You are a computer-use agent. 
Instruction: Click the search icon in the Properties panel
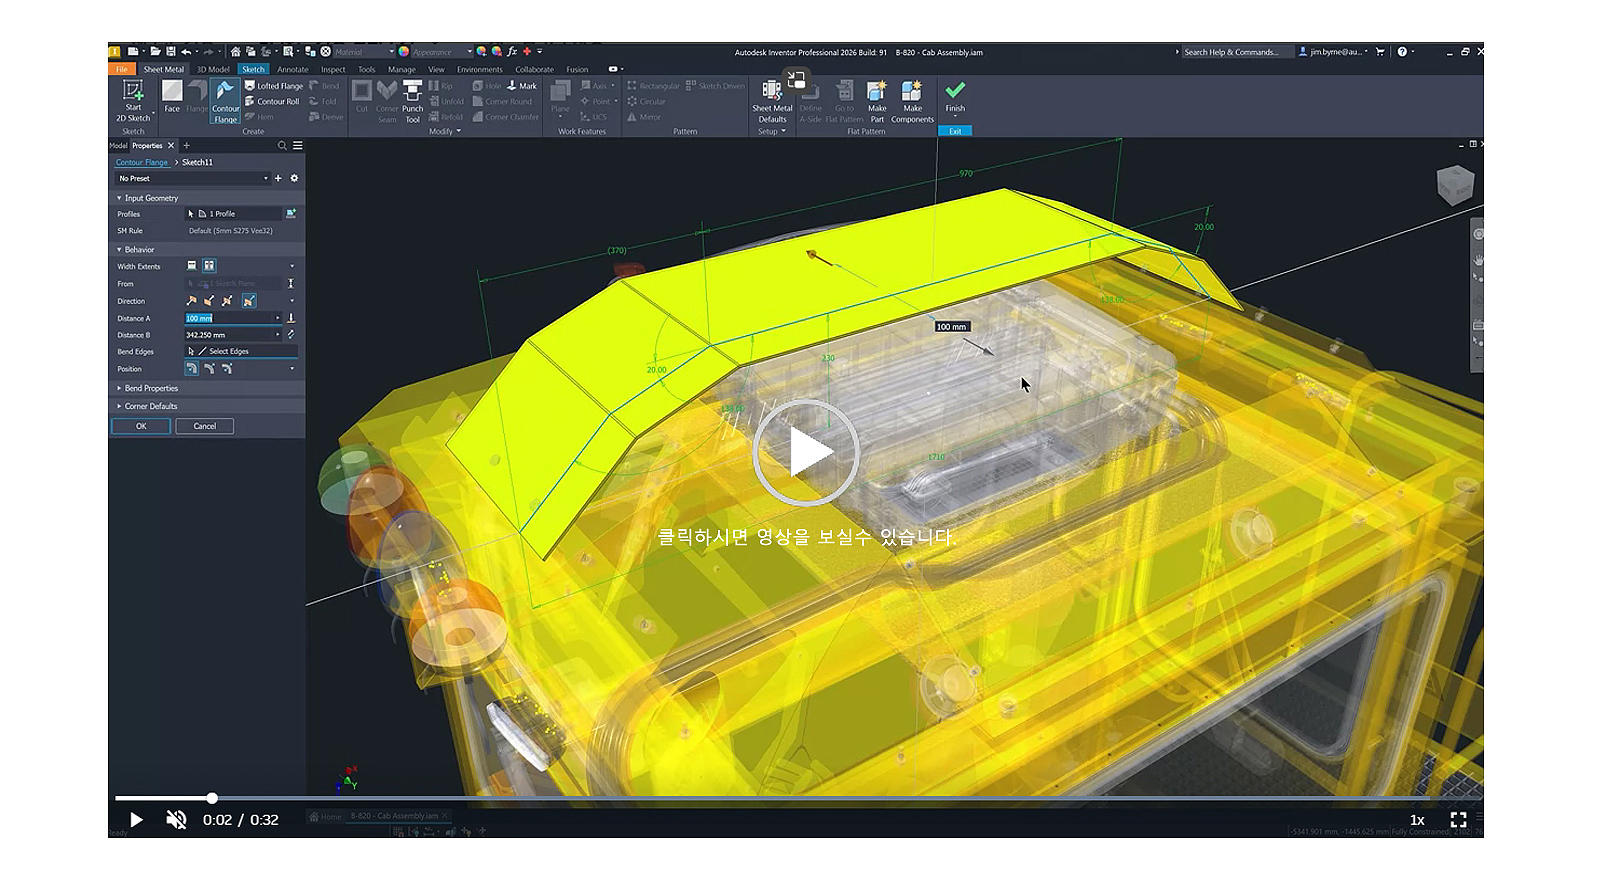(282, 146)
